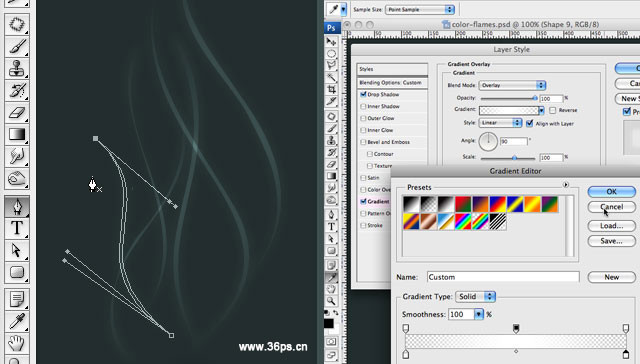Select Styles in the Layer Style list
This screenshot has height=364, width=640.
[x=392, y=69]
